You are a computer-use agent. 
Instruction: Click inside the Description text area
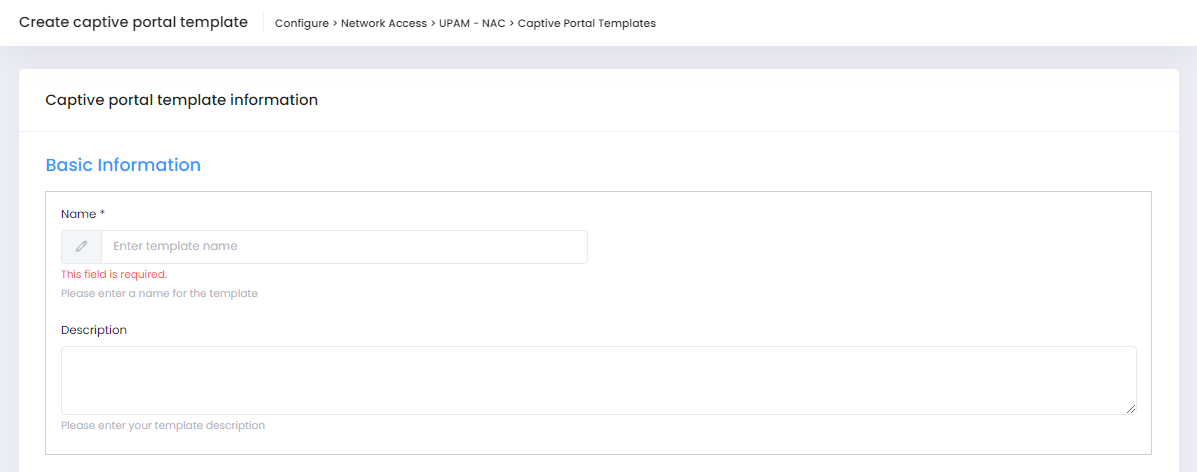tap(598, 380)
